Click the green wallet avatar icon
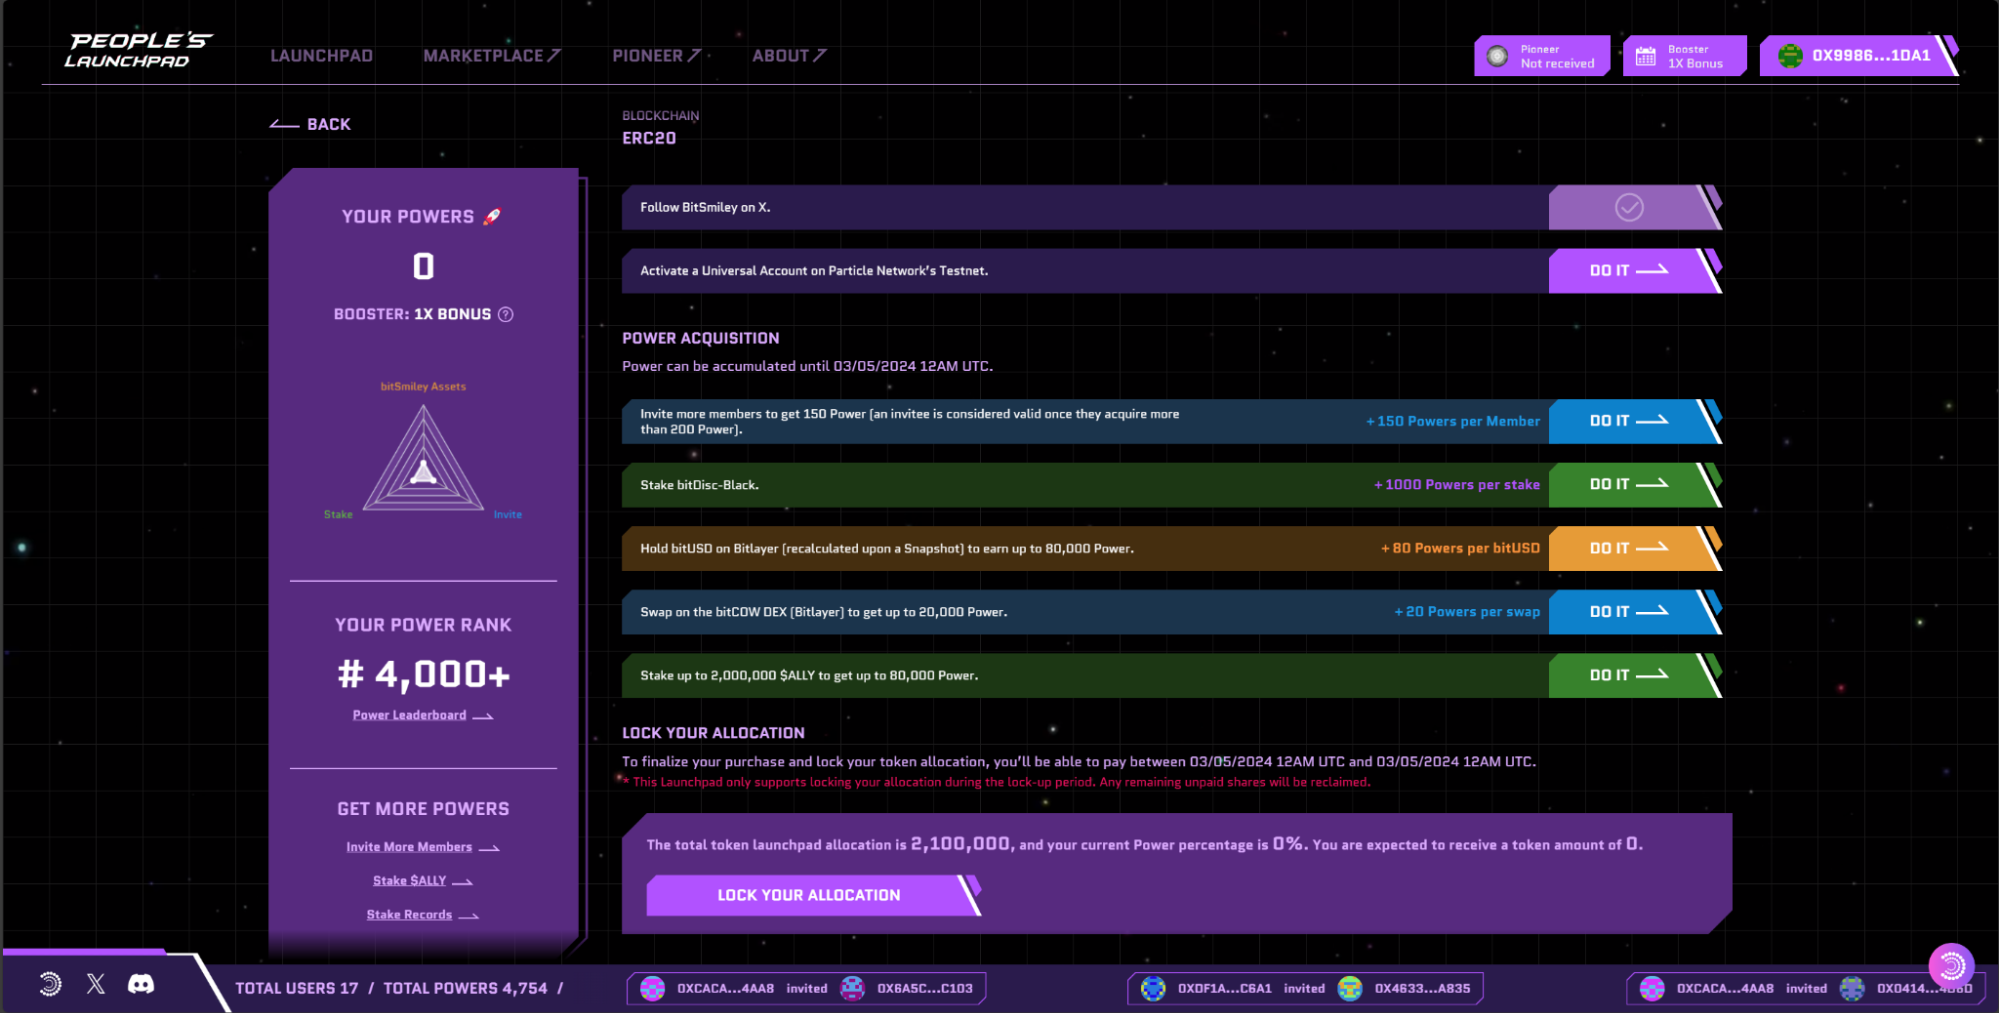Viewport: 1999px width, 1014px height. (x=1790, y=56)
